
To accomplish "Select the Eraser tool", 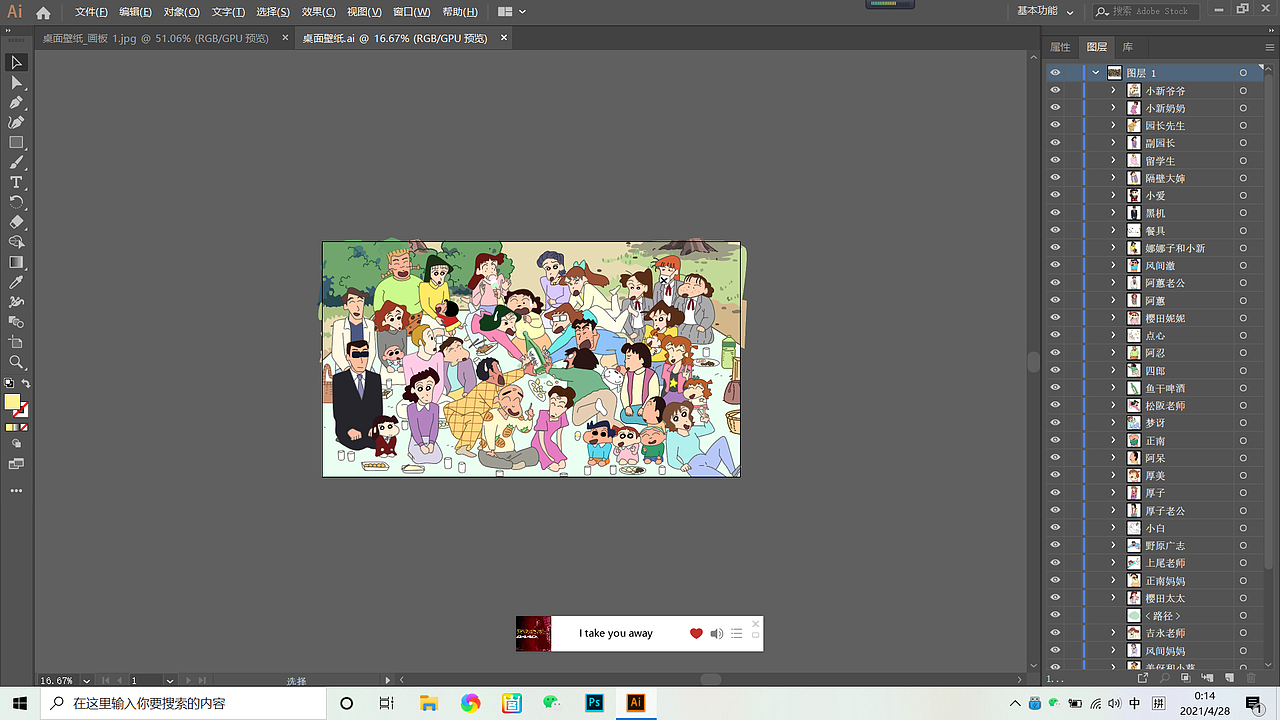I will click(16, 222).
